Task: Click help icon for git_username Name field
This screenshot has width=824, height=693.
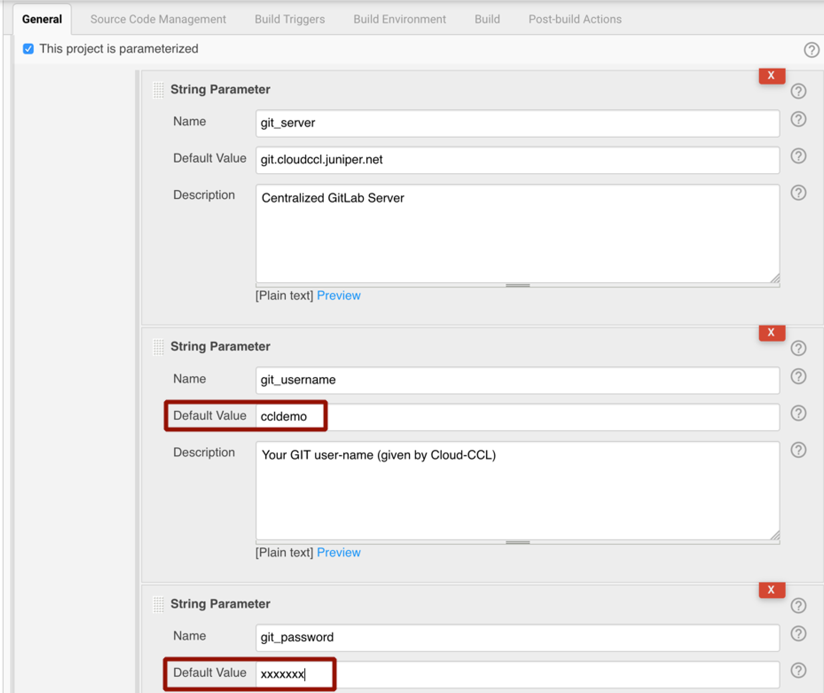Action: 798,377
